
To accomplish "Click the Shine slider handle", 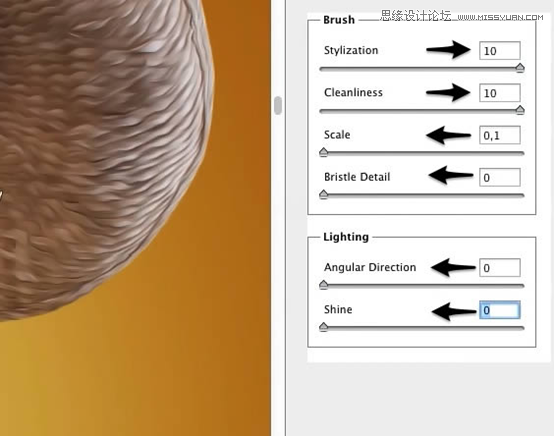I will click(x=324, y=327).
